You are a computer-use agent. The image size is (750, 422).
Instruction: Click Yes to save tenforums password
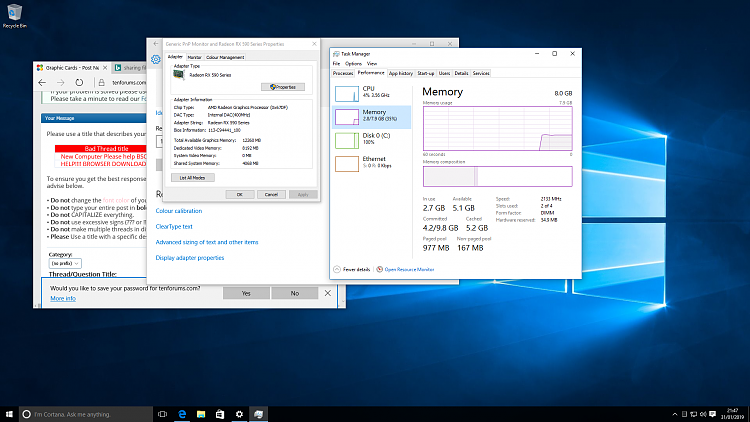tap(246, 293)
